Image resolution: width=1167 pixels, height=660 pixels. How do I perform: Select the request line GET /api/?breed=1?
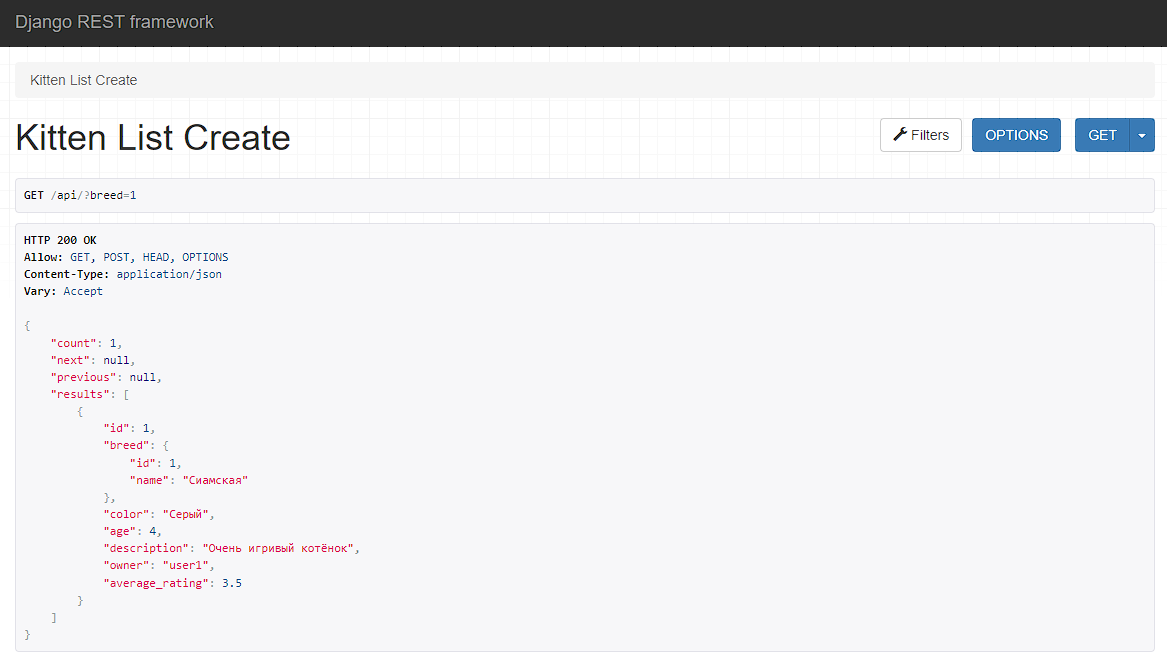click(x=80, y=196)
